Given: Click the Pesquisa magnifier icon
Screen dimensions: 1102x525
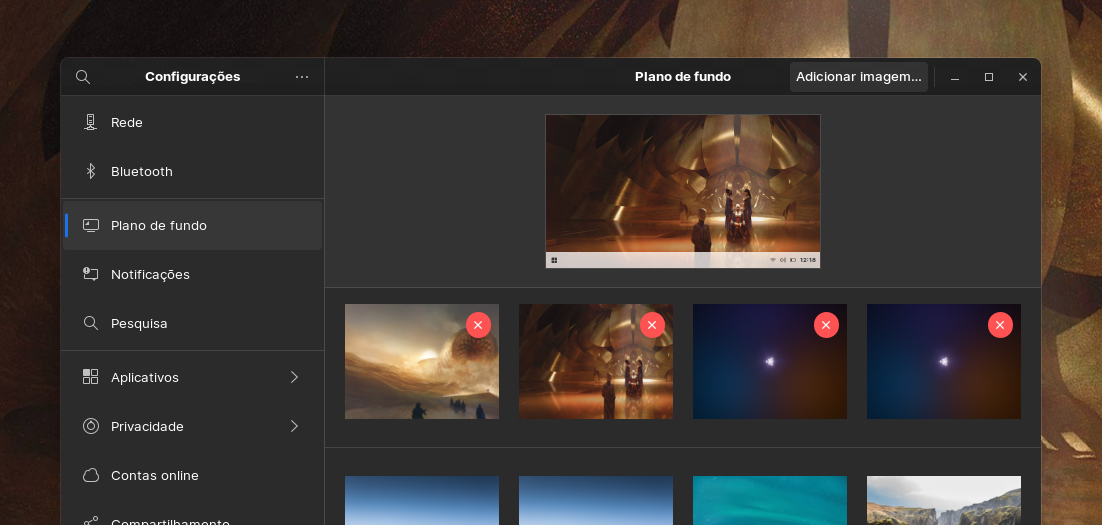Looking at the screenshot, I should (91, 323).
